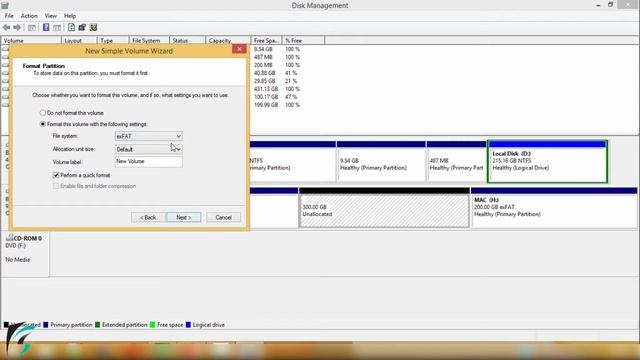The image size is (640, 360).
Task: Click the Type column header
Action: pyautogui.click(x=113, y=41)
